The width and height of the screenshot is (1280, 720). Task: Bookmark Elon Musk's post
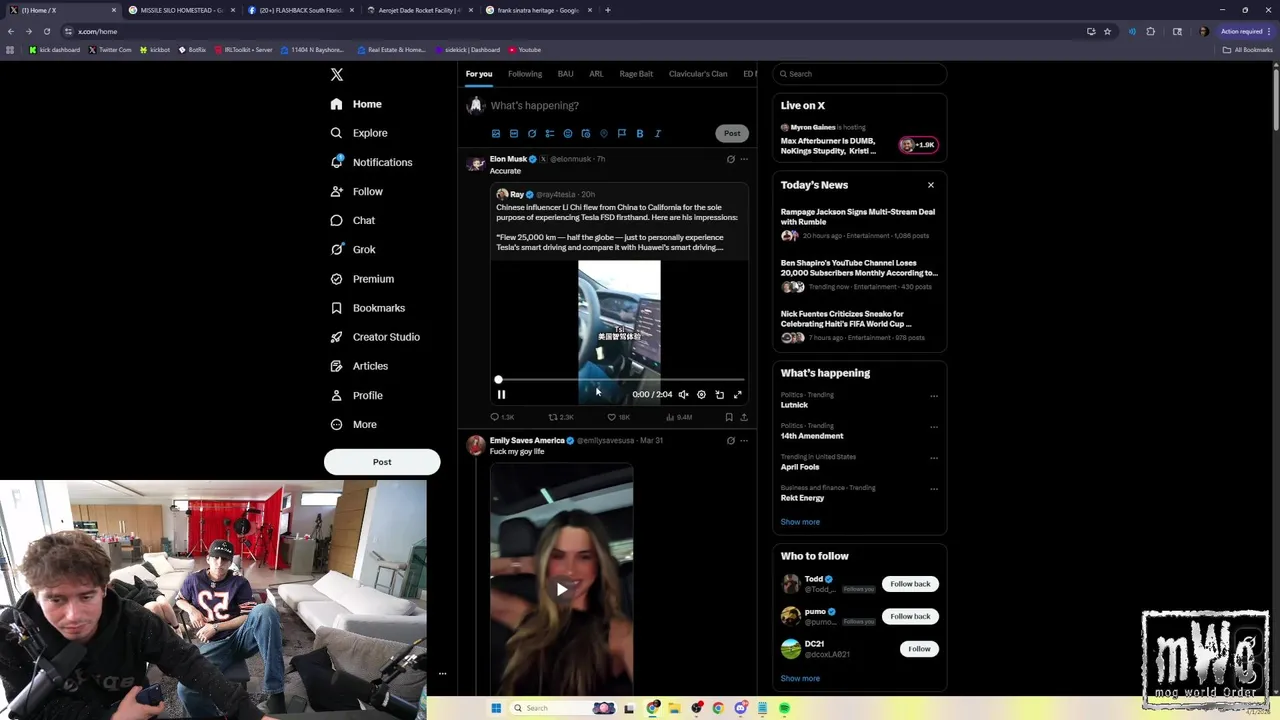tap(729, 417)
